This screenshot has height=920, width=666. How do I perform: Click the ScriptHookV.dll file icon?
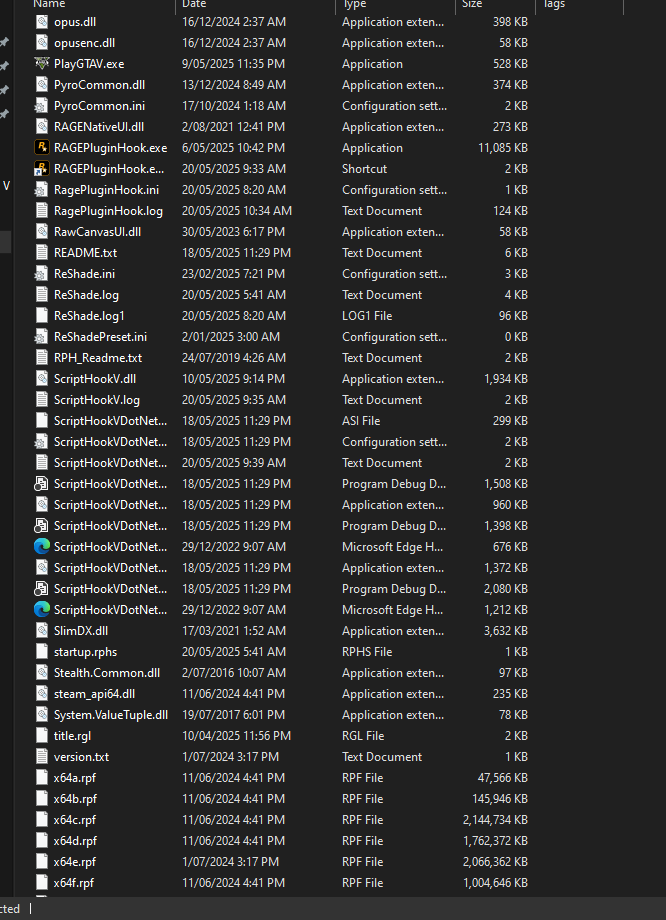point(42,379)
